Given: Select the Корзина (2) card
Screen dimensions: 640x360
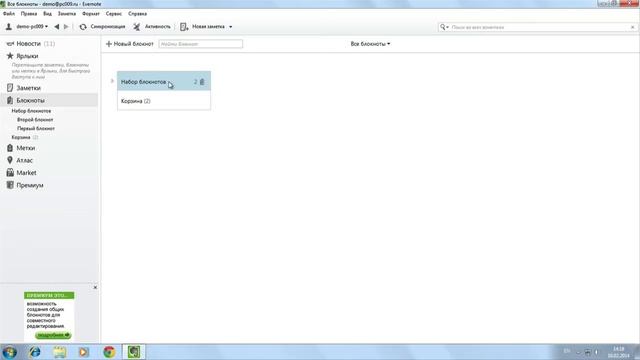Looking at the screenshot, I should [164, 101].
